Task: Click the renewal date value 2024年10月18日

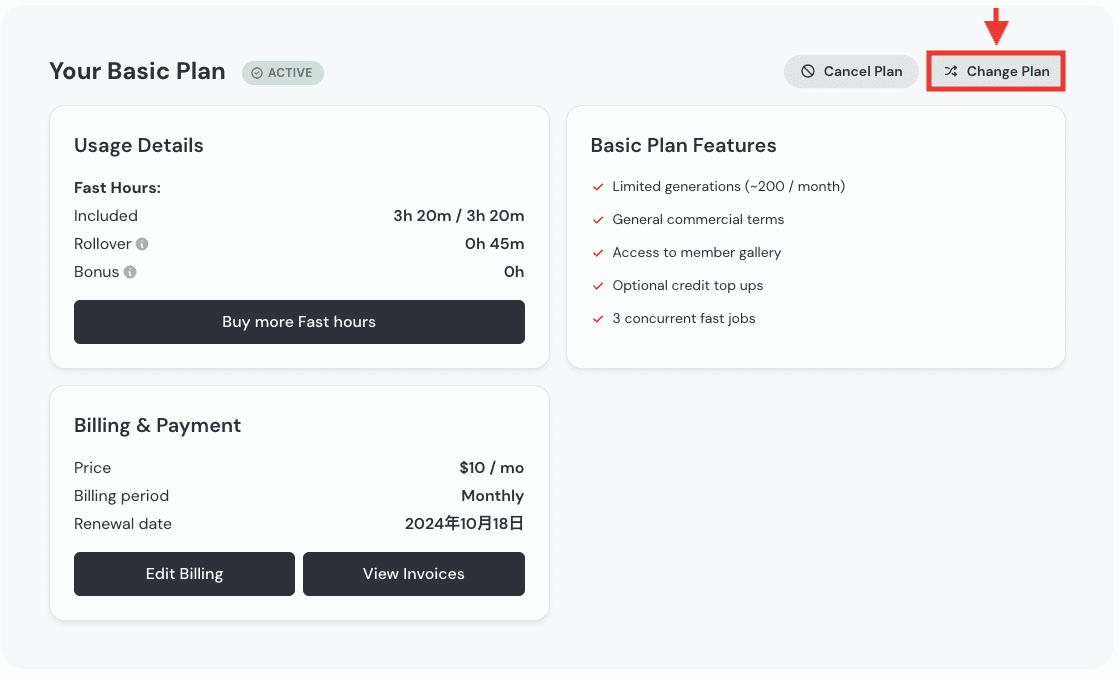Action: point(464,524)
